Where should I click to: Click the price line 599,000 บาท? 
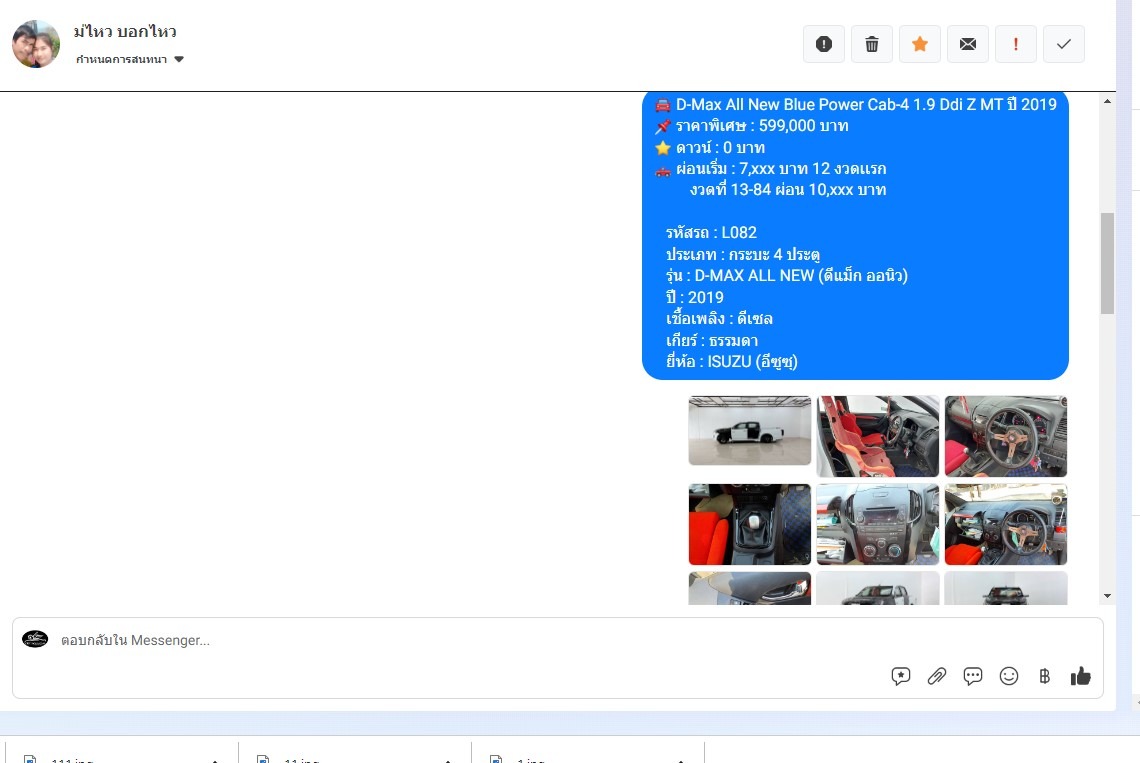point(752,126)
